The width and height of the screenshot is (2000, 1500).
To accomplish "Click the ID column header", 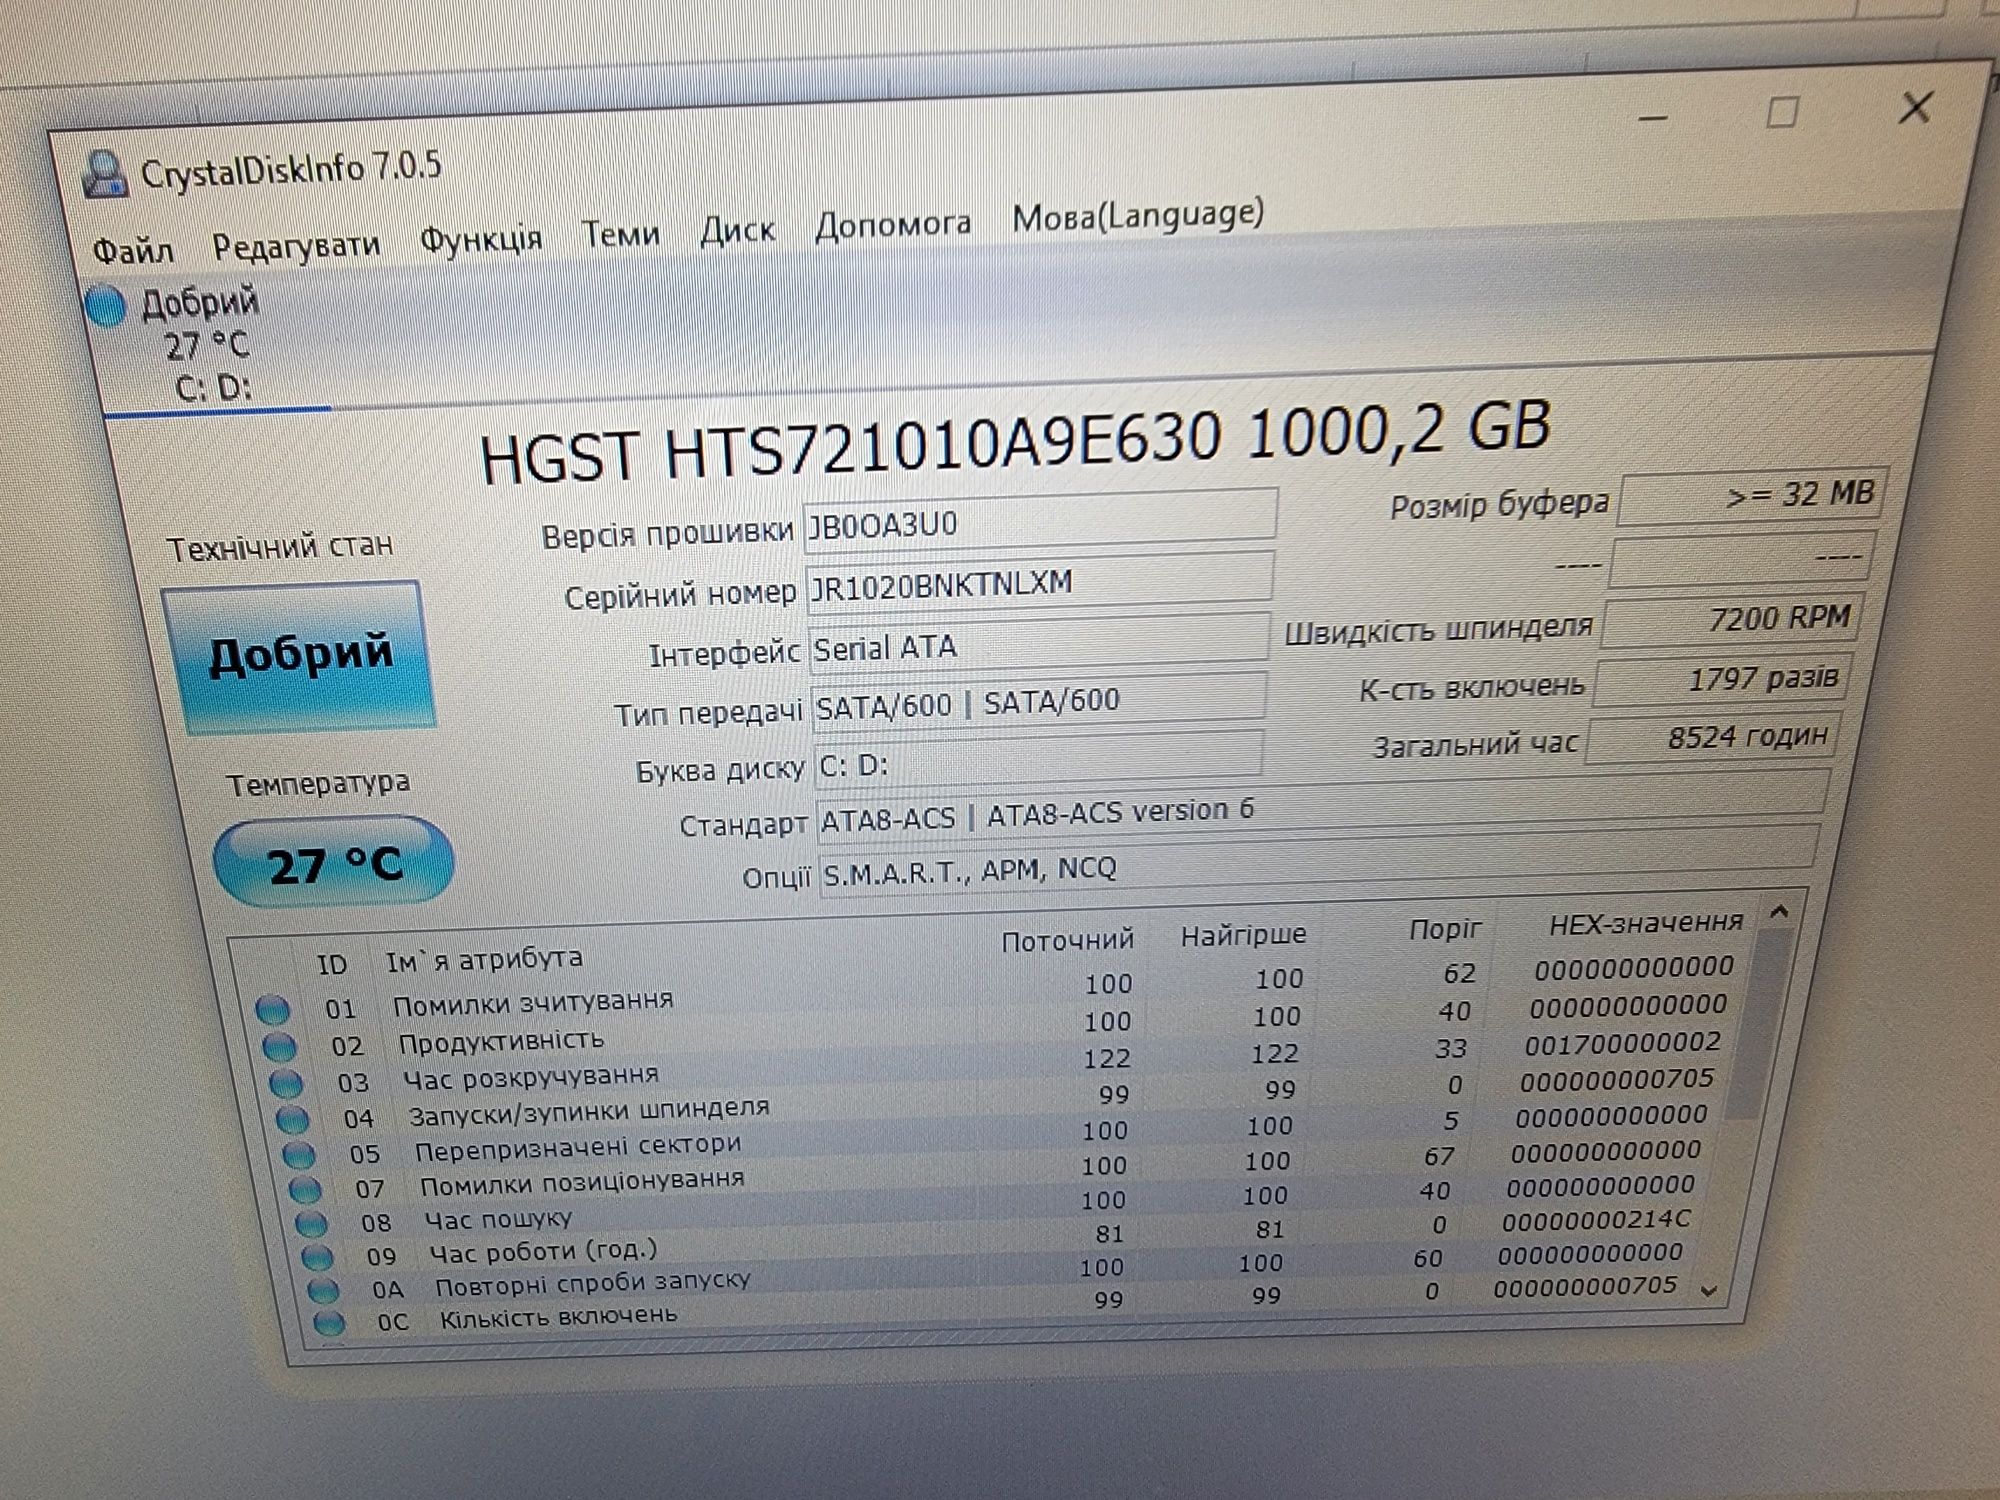I will pos(331,964).
